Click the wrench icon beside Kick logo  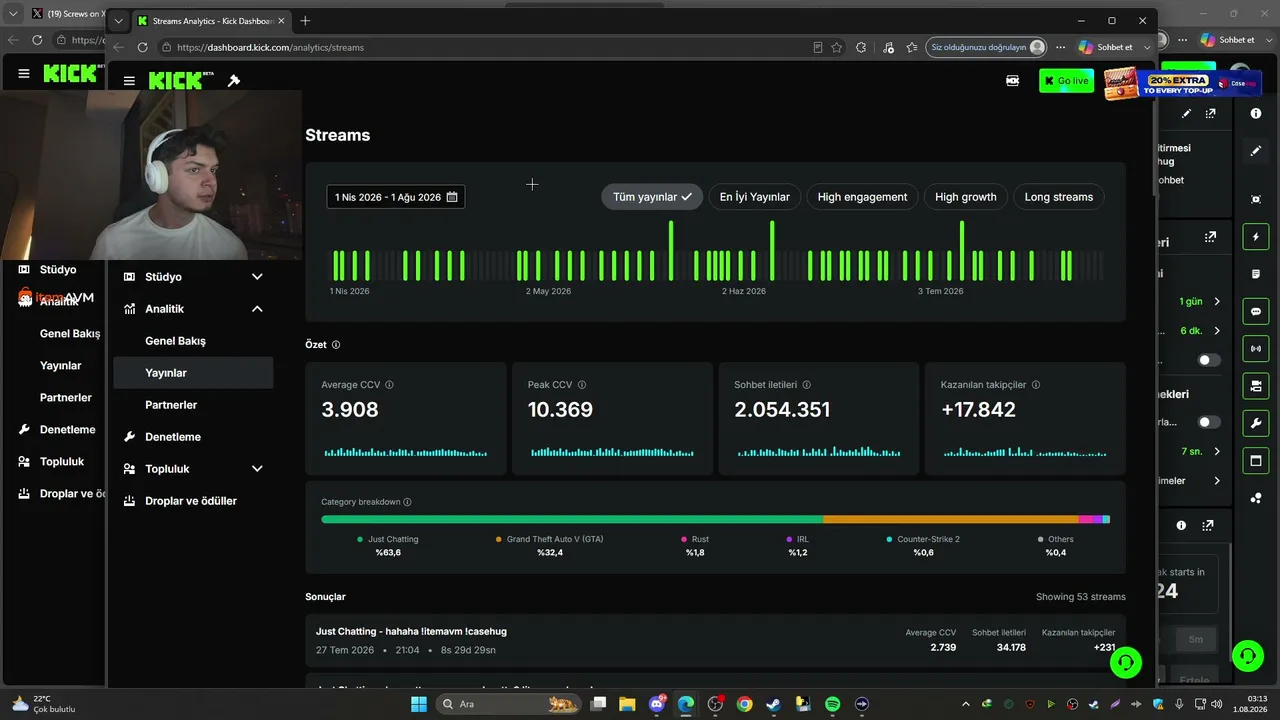point(234,81)
